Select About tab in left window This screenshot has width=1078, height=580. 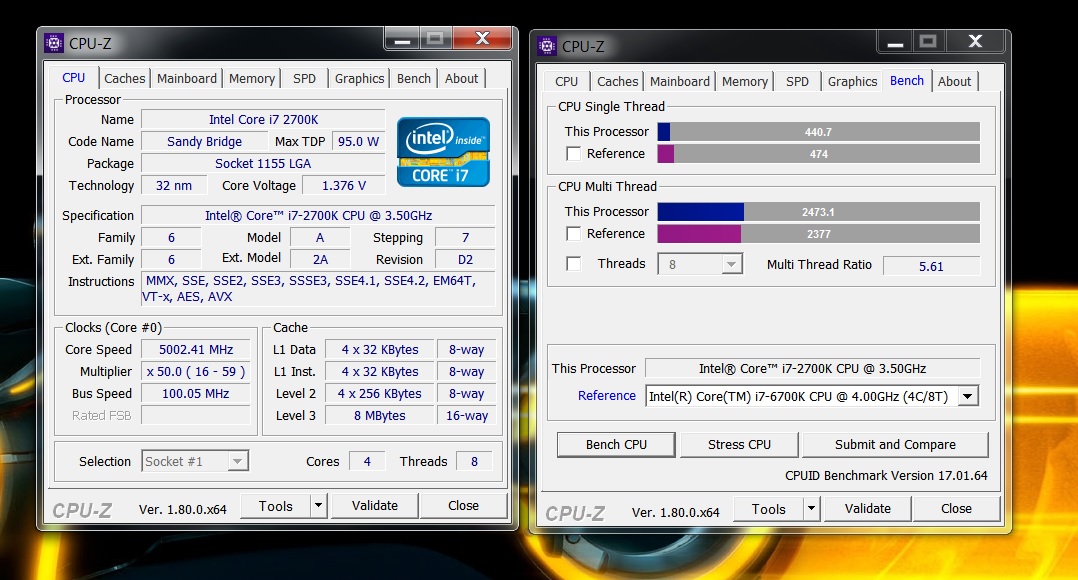point(461,78)
